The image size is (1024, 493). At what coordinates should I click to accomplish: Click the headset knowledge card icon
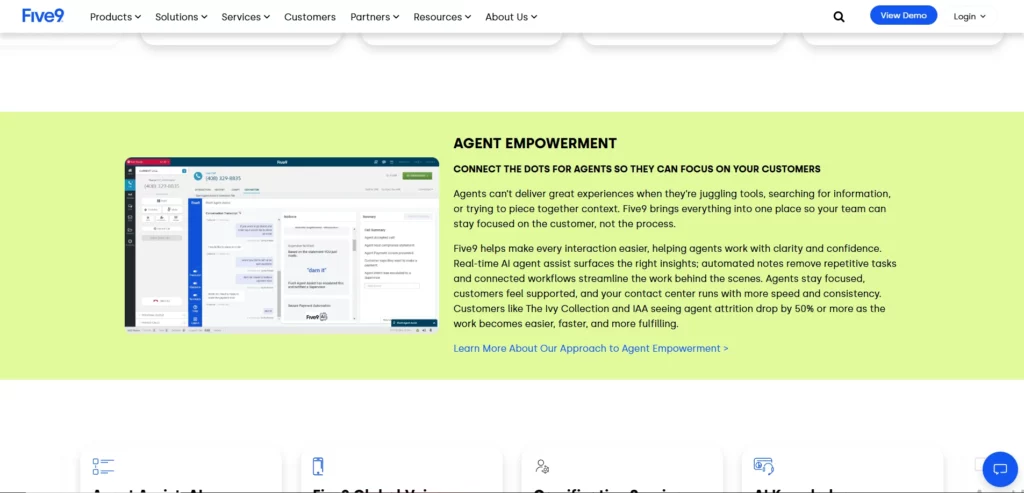763,466
